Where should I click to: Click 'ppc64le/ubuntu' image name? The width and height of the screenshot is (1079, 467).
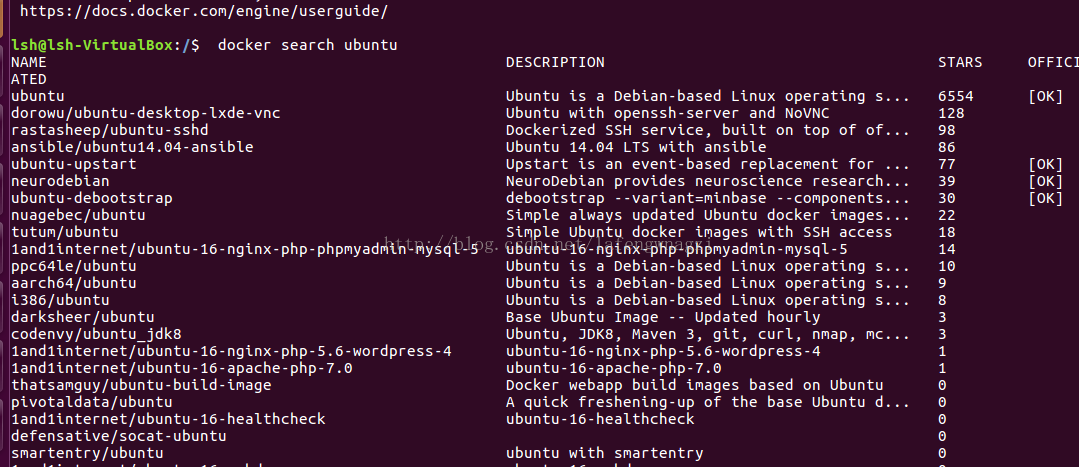point(74,266)
